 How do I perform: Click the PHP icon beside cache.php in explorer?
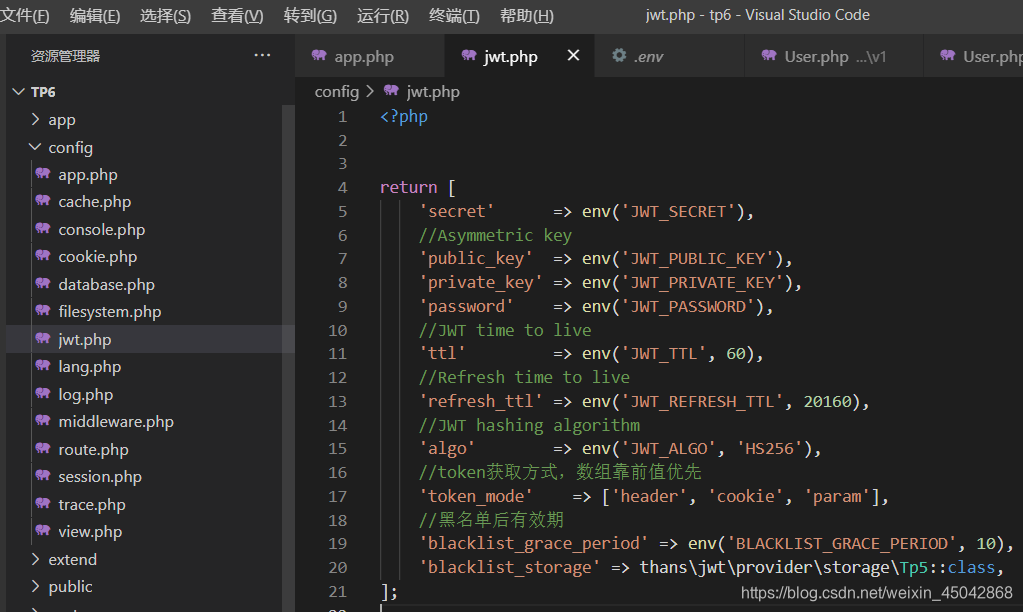(43, 201)
